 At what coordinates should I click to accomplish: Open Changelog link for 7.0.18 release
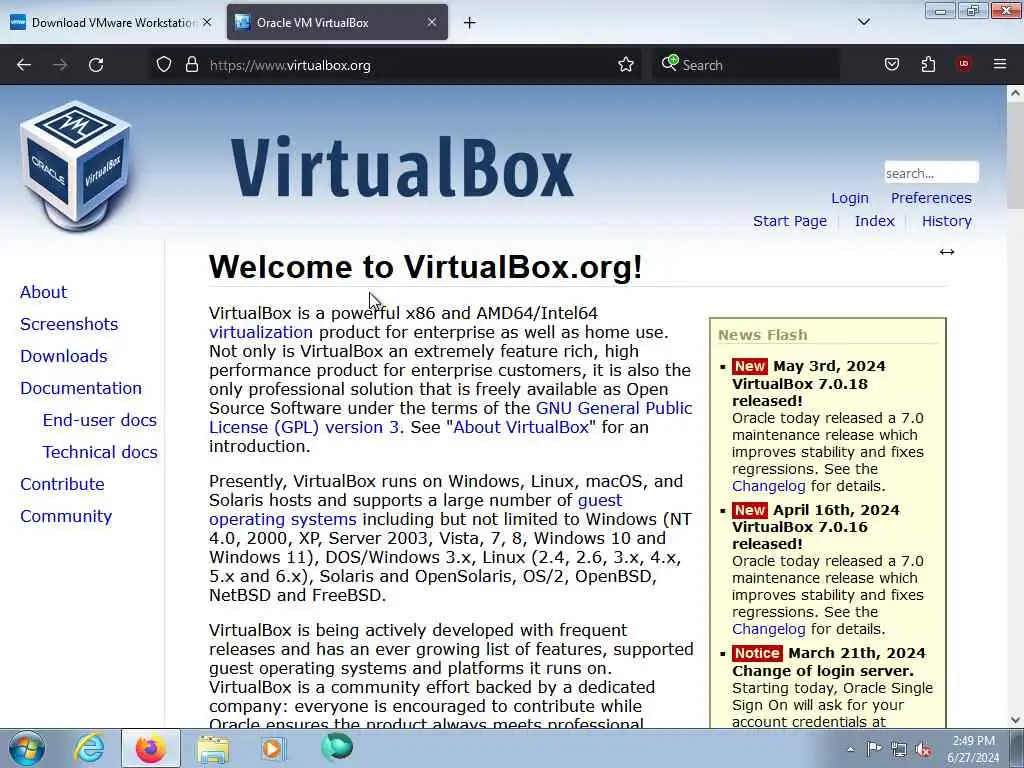click(768, 486)
